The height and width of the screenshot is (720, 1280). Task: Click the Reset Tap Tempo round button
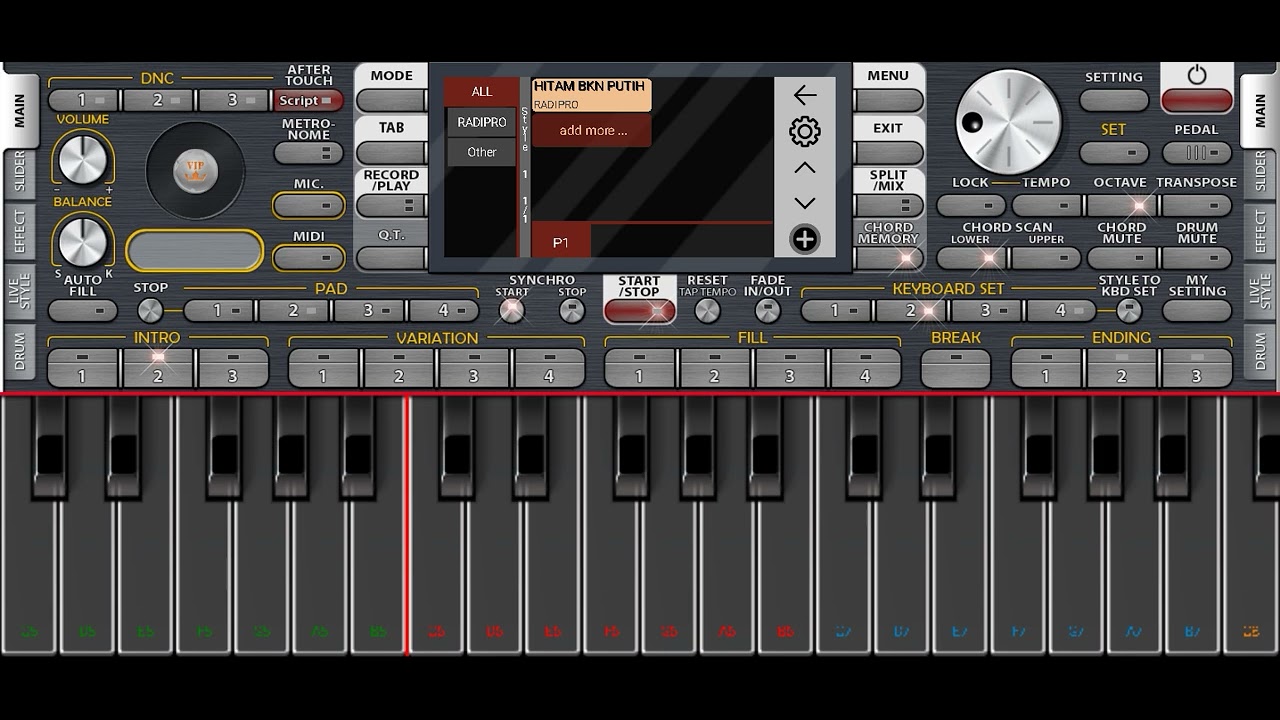click(x=707, y=310)
